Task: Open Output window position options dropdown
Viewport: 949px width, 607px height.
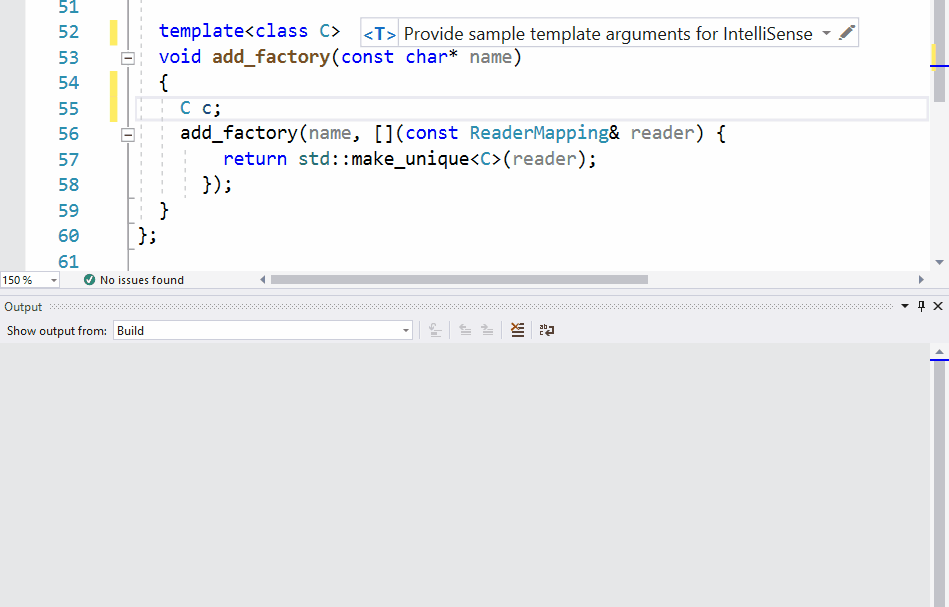Action: (905, 306)
